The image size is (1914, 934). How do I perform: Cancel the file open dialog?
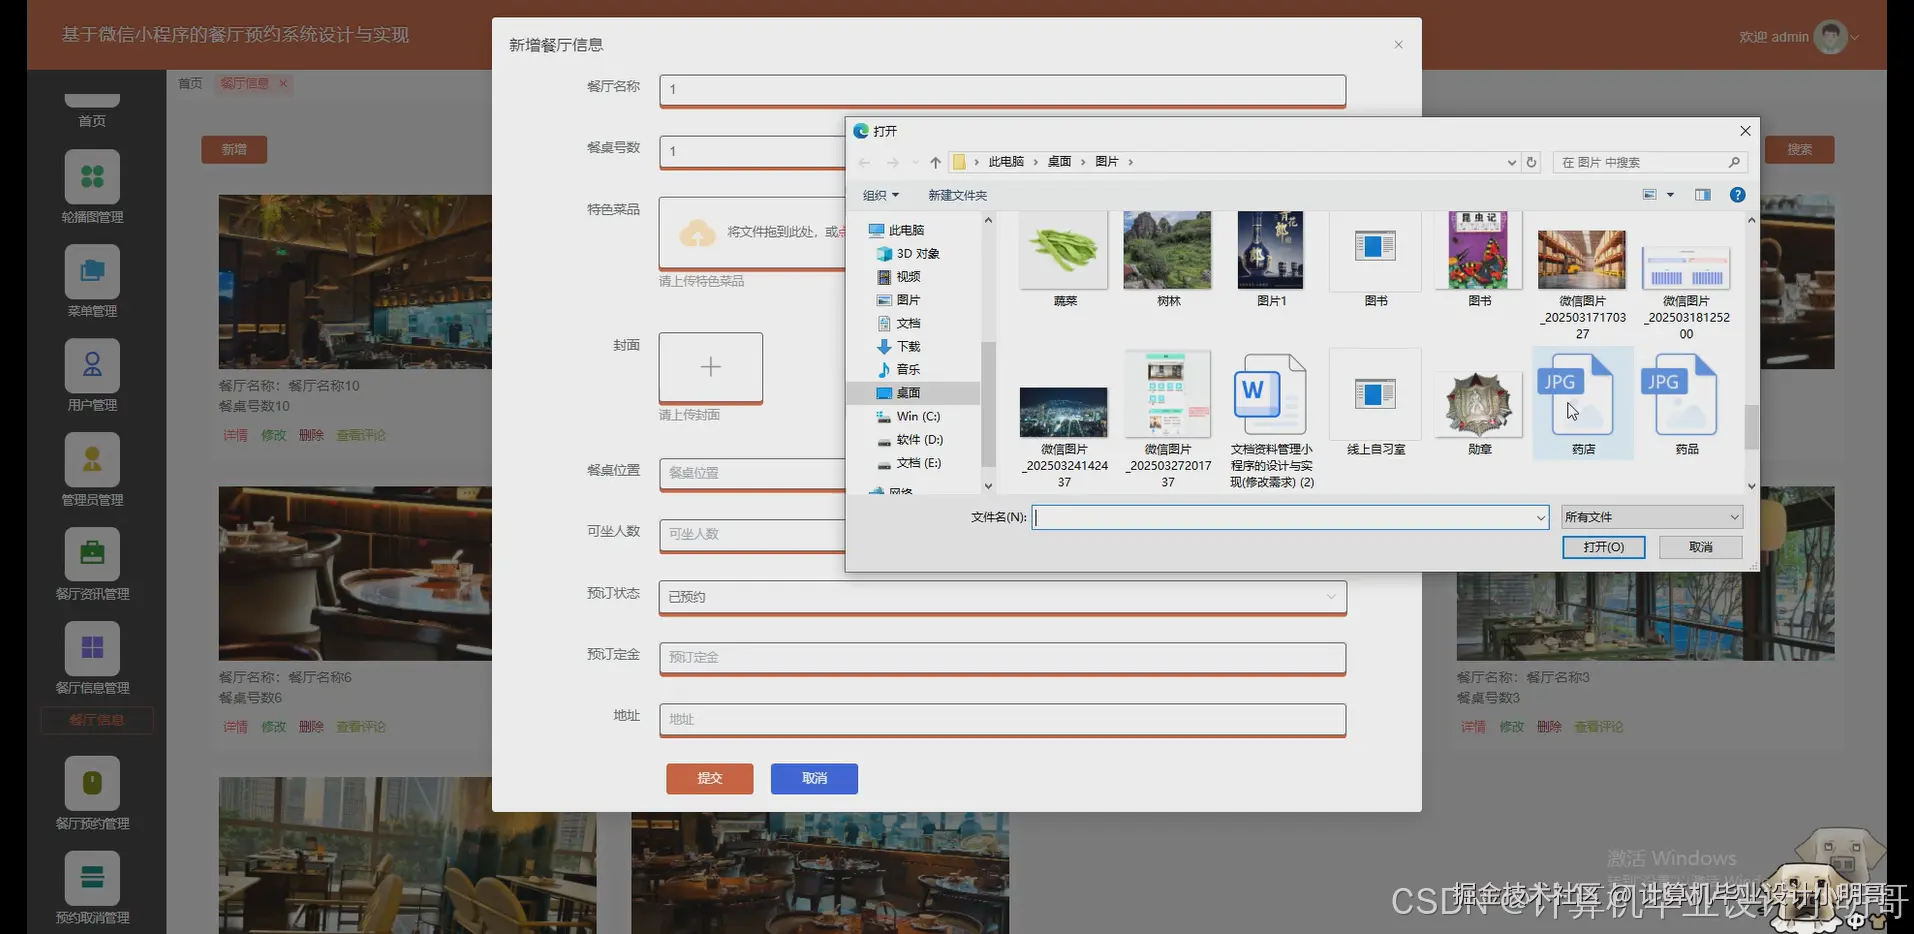tap(1700, 547)
